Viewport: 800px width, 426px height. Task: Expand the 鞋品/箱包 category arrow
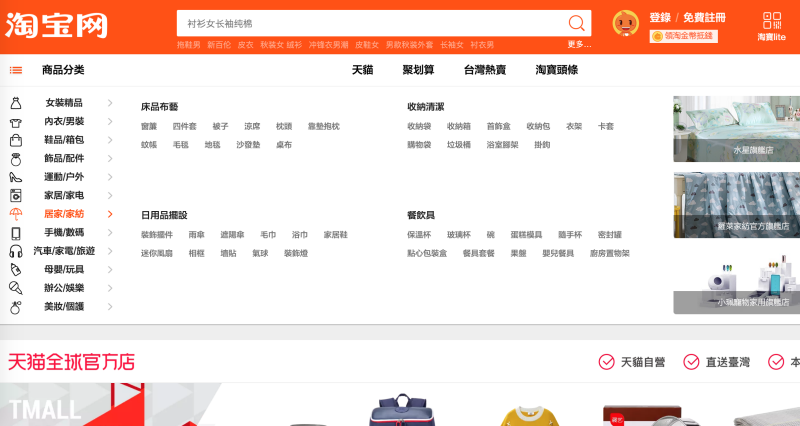tap(110, 140)
